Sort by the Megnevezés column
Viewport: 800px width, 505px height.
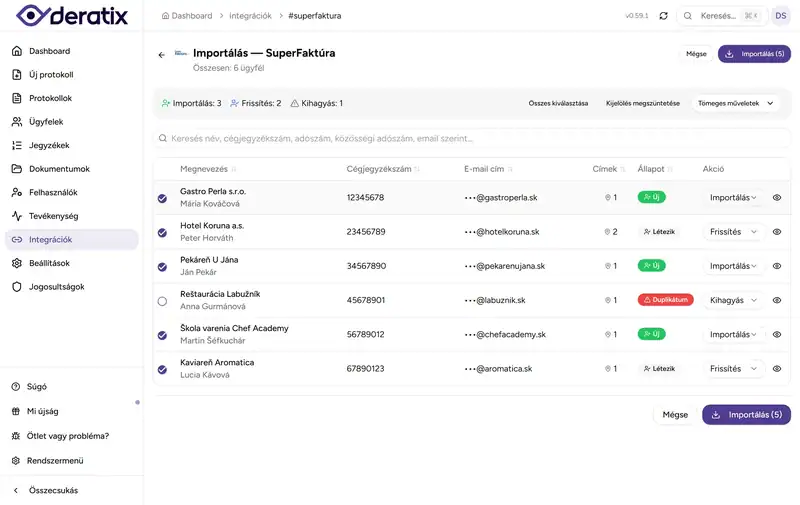[x=208, y=169]
